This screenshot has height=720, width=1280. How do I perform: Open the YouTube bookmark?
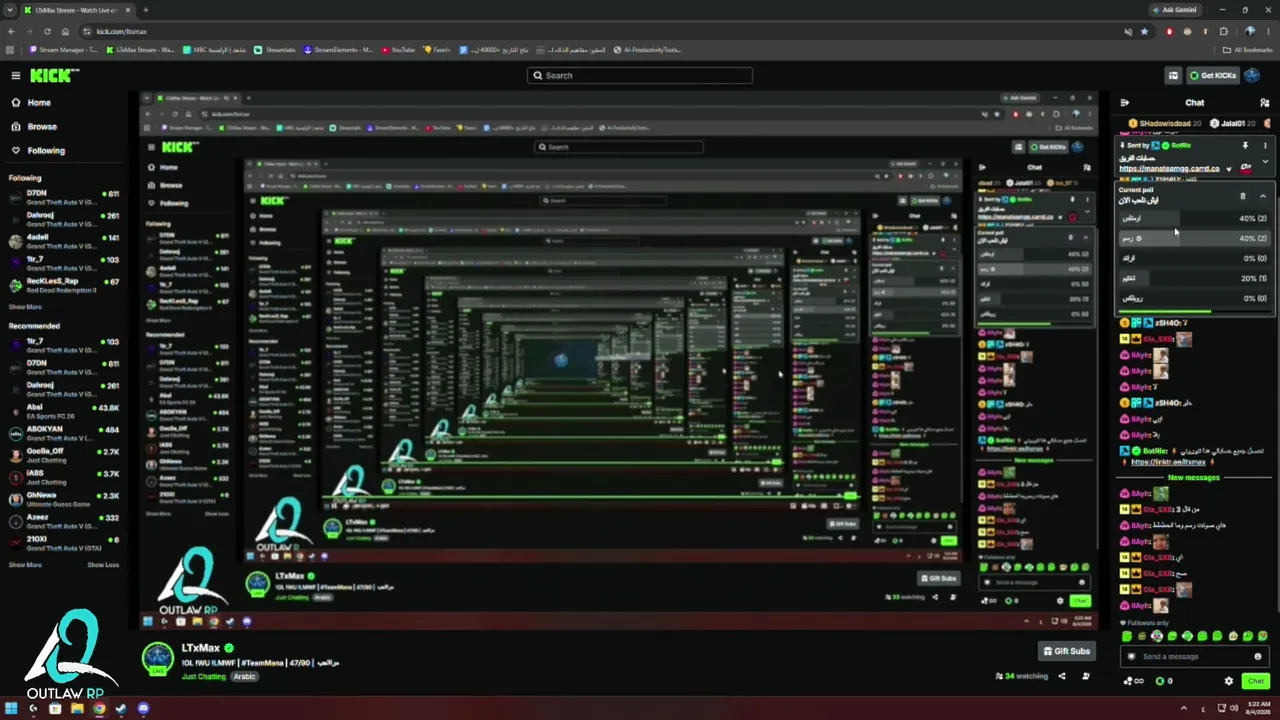coord(398,49)
